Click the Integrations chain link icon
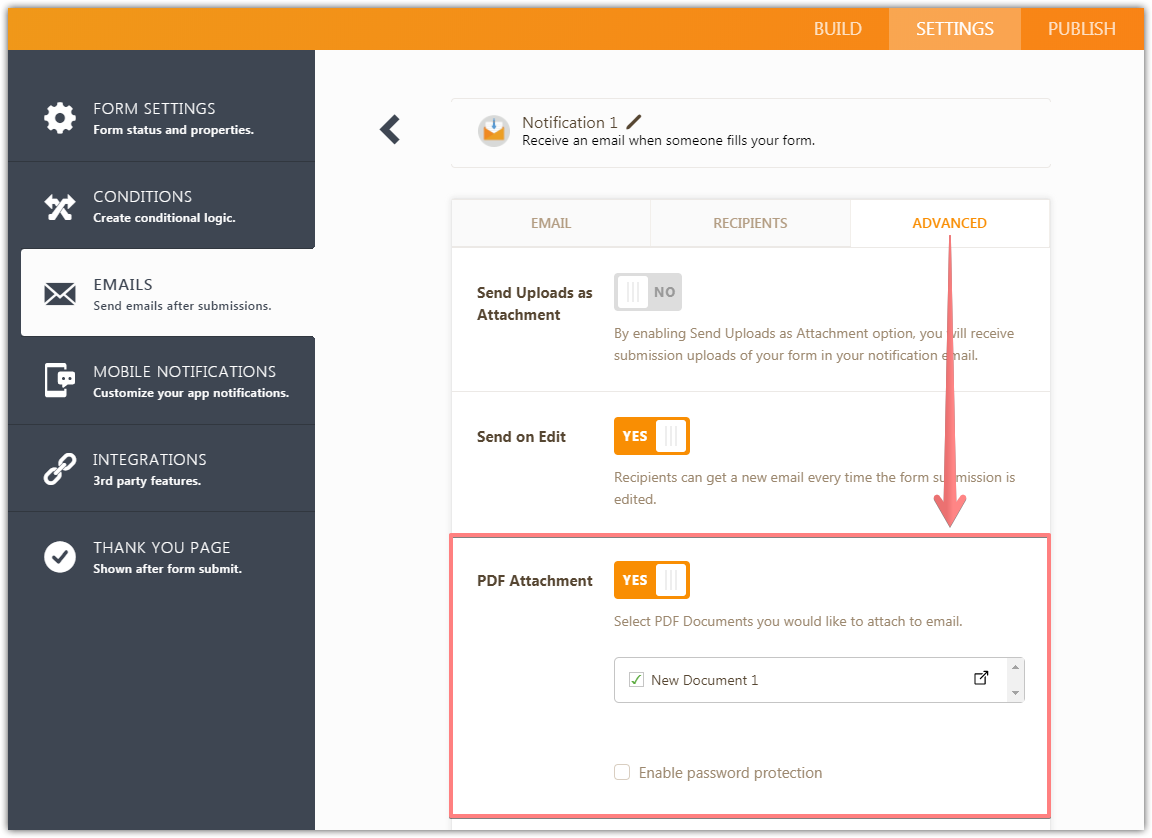This screenshot has height=838, width=1152. [60, 468]
